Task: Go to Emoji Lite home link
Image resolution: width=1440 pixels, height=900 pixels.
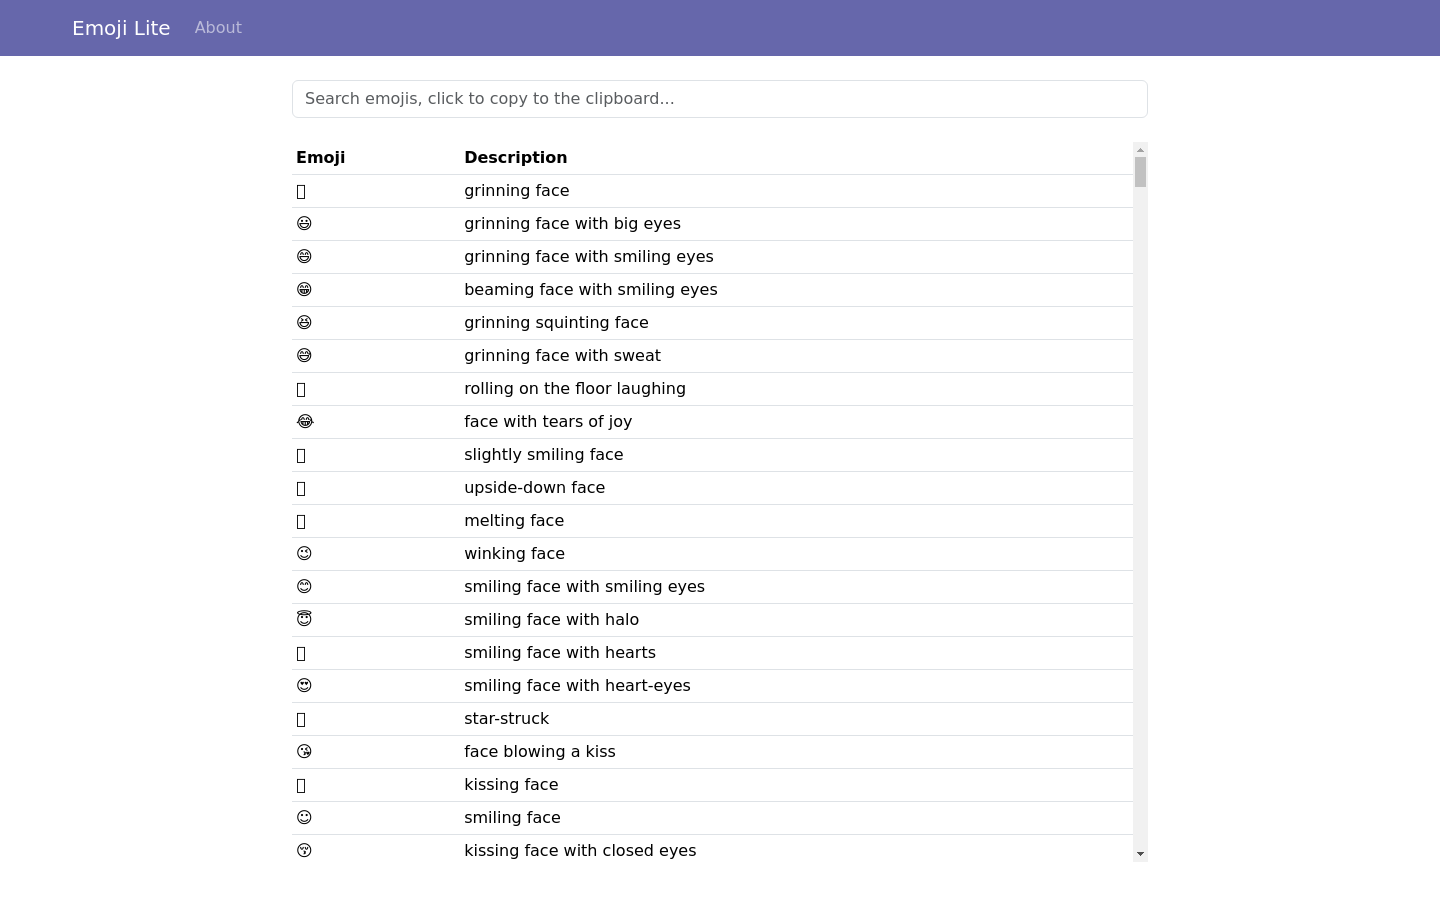Action: pos(121,28)
